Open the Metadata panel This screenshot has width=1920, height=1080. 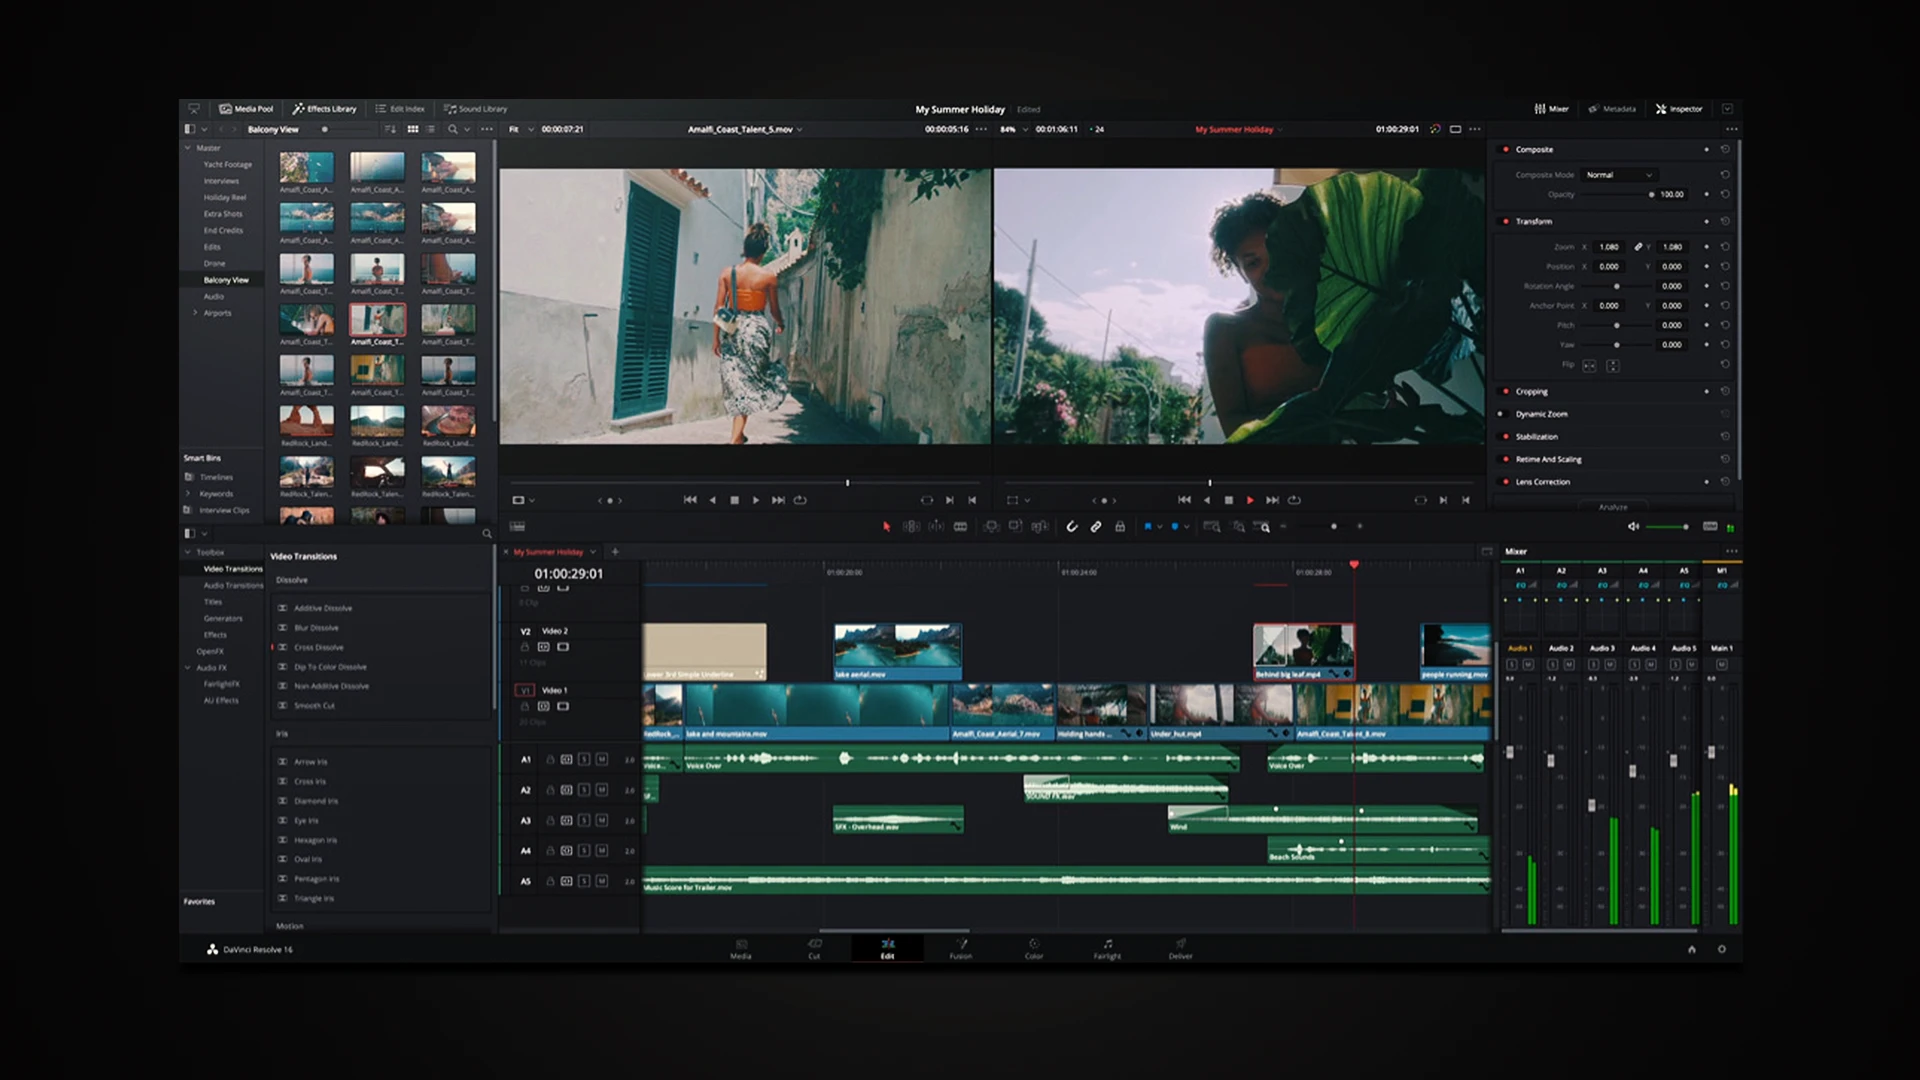1612,109
